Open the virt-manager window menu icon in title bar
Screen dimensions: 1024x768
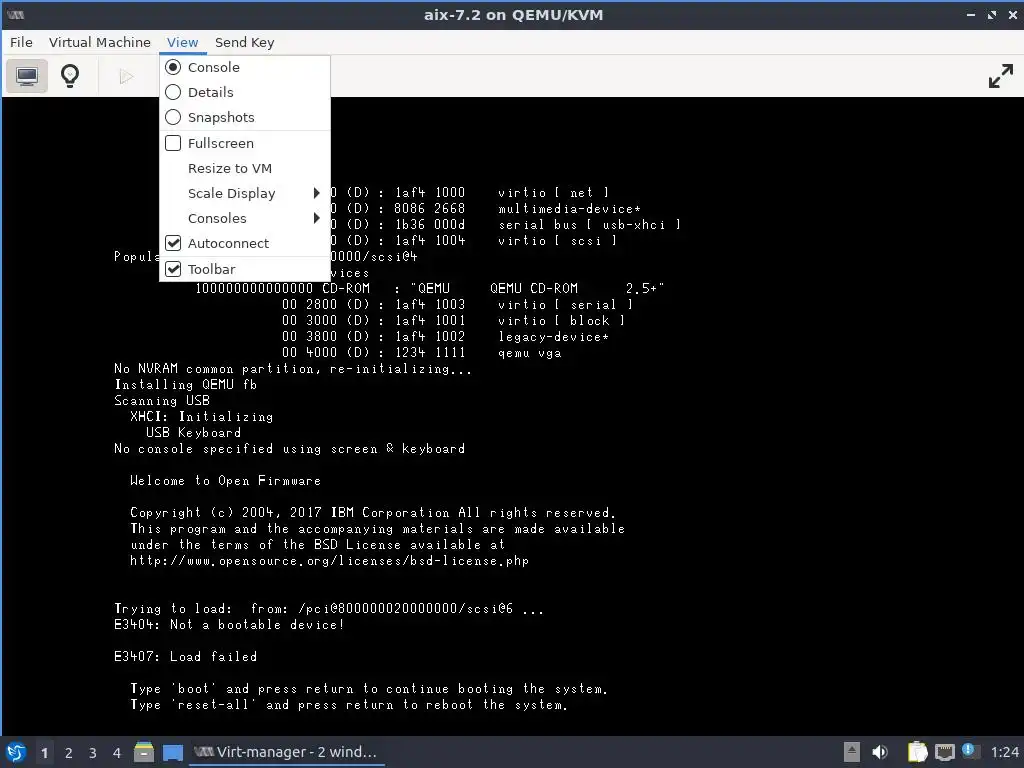(15, 14)
